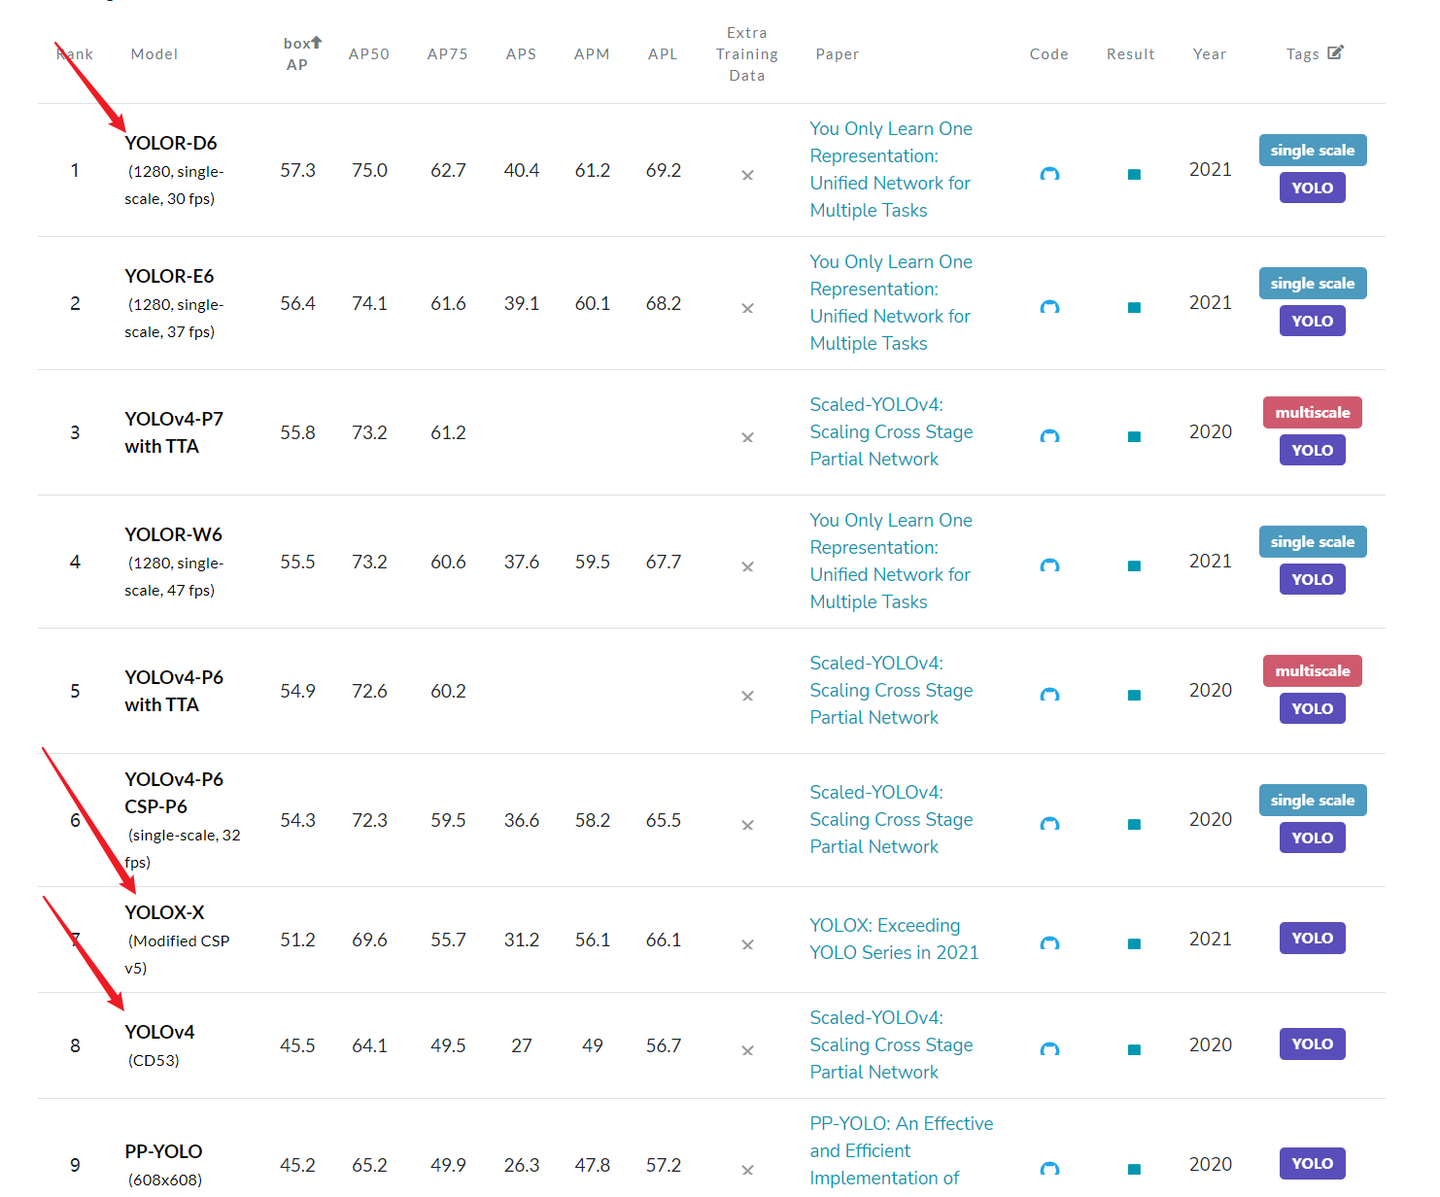Open the code icon for YOLOR-W6
This screenshot has width=1440, height=1197.
[x=1049, y=566]
